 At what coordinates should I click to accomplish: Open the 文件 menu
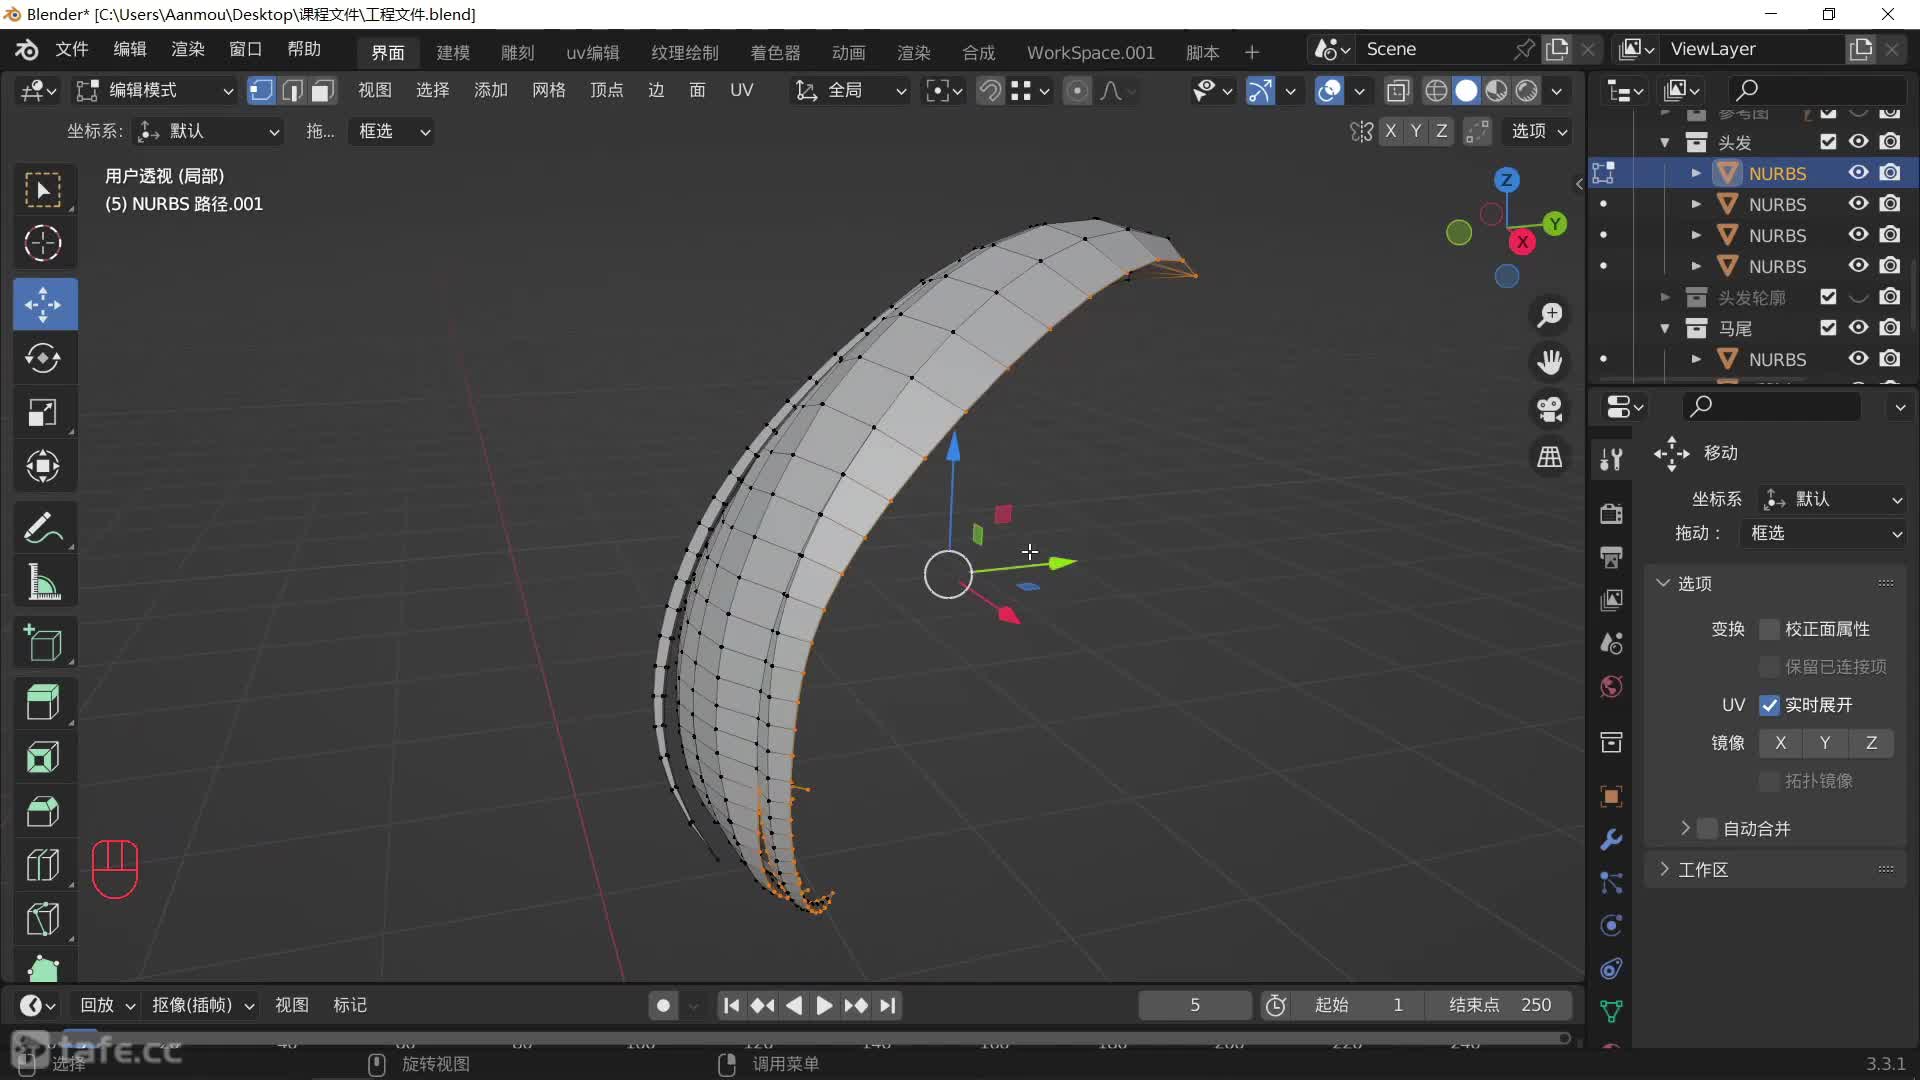tap(72, 49)
